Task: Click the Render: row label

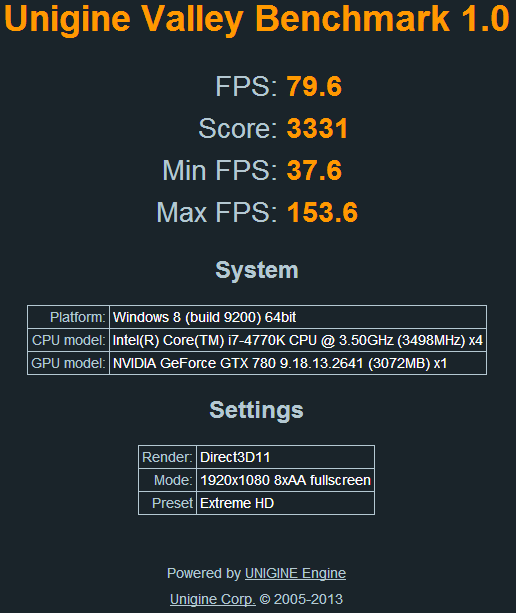Action: 167,457
